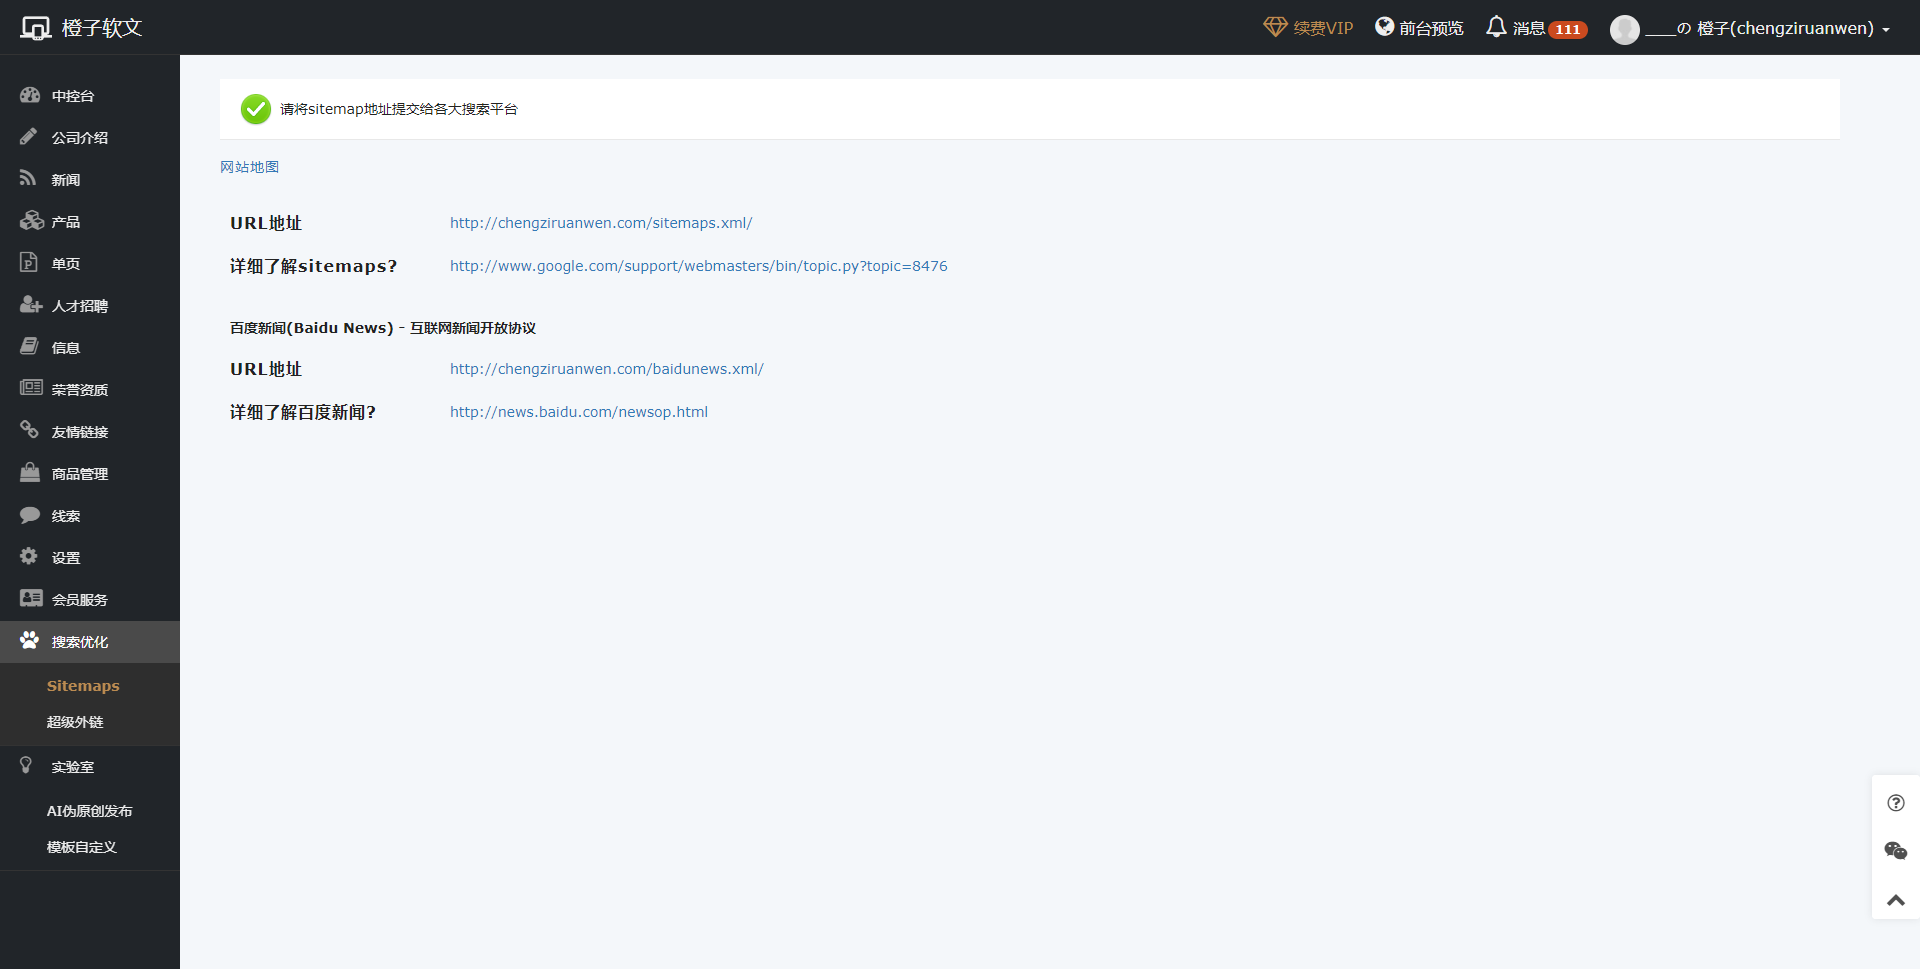Open the WeChat contact icon
The image size is (1920, 969).
(x=1896, y=851)
